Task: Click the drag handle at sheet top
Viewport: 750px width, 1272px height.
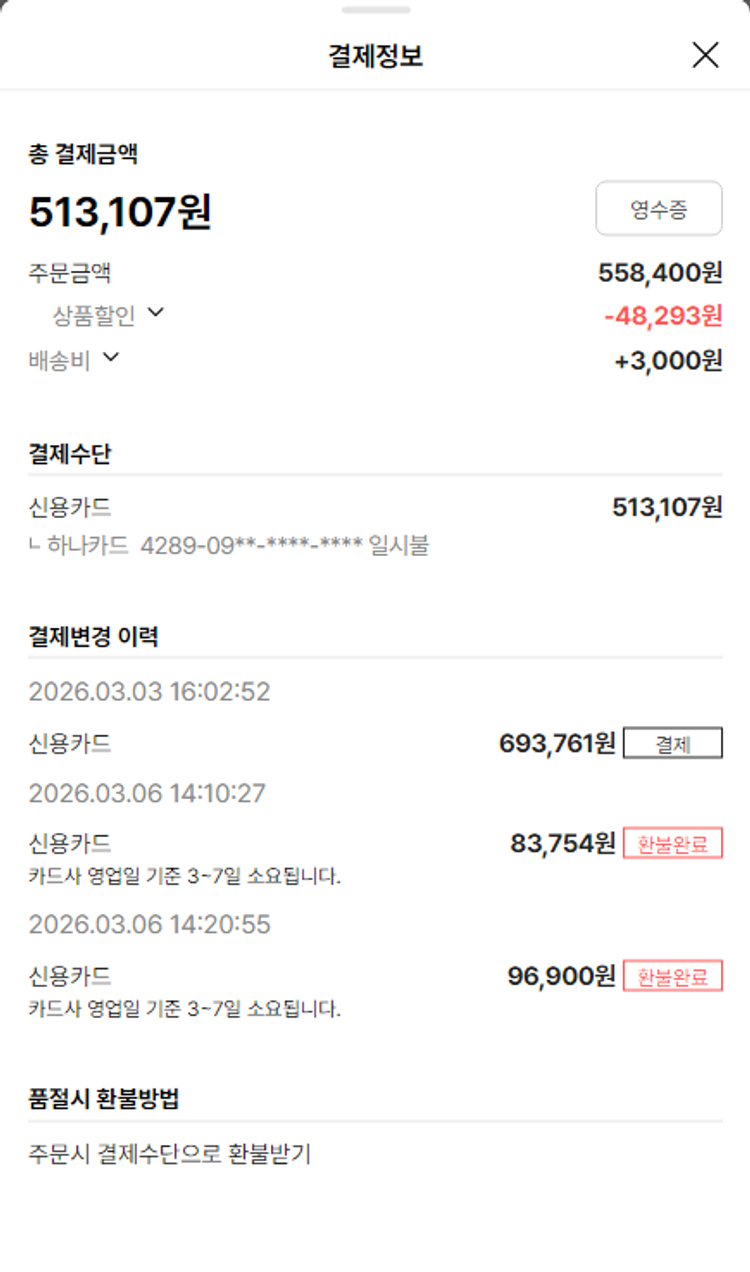Action: click(x=375, y=10)
